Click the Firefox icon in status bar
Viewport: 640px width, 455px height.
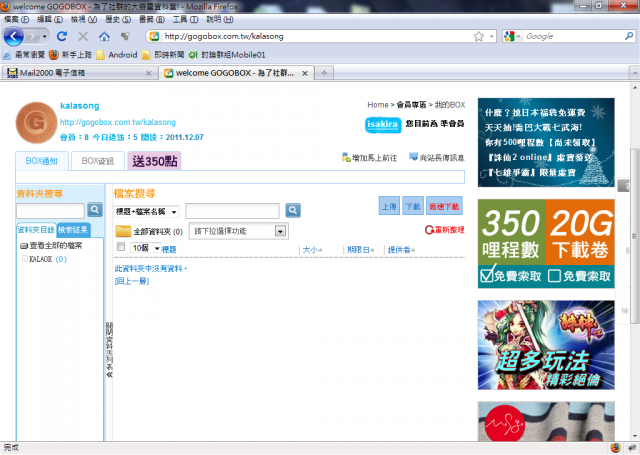pos(616,448)
